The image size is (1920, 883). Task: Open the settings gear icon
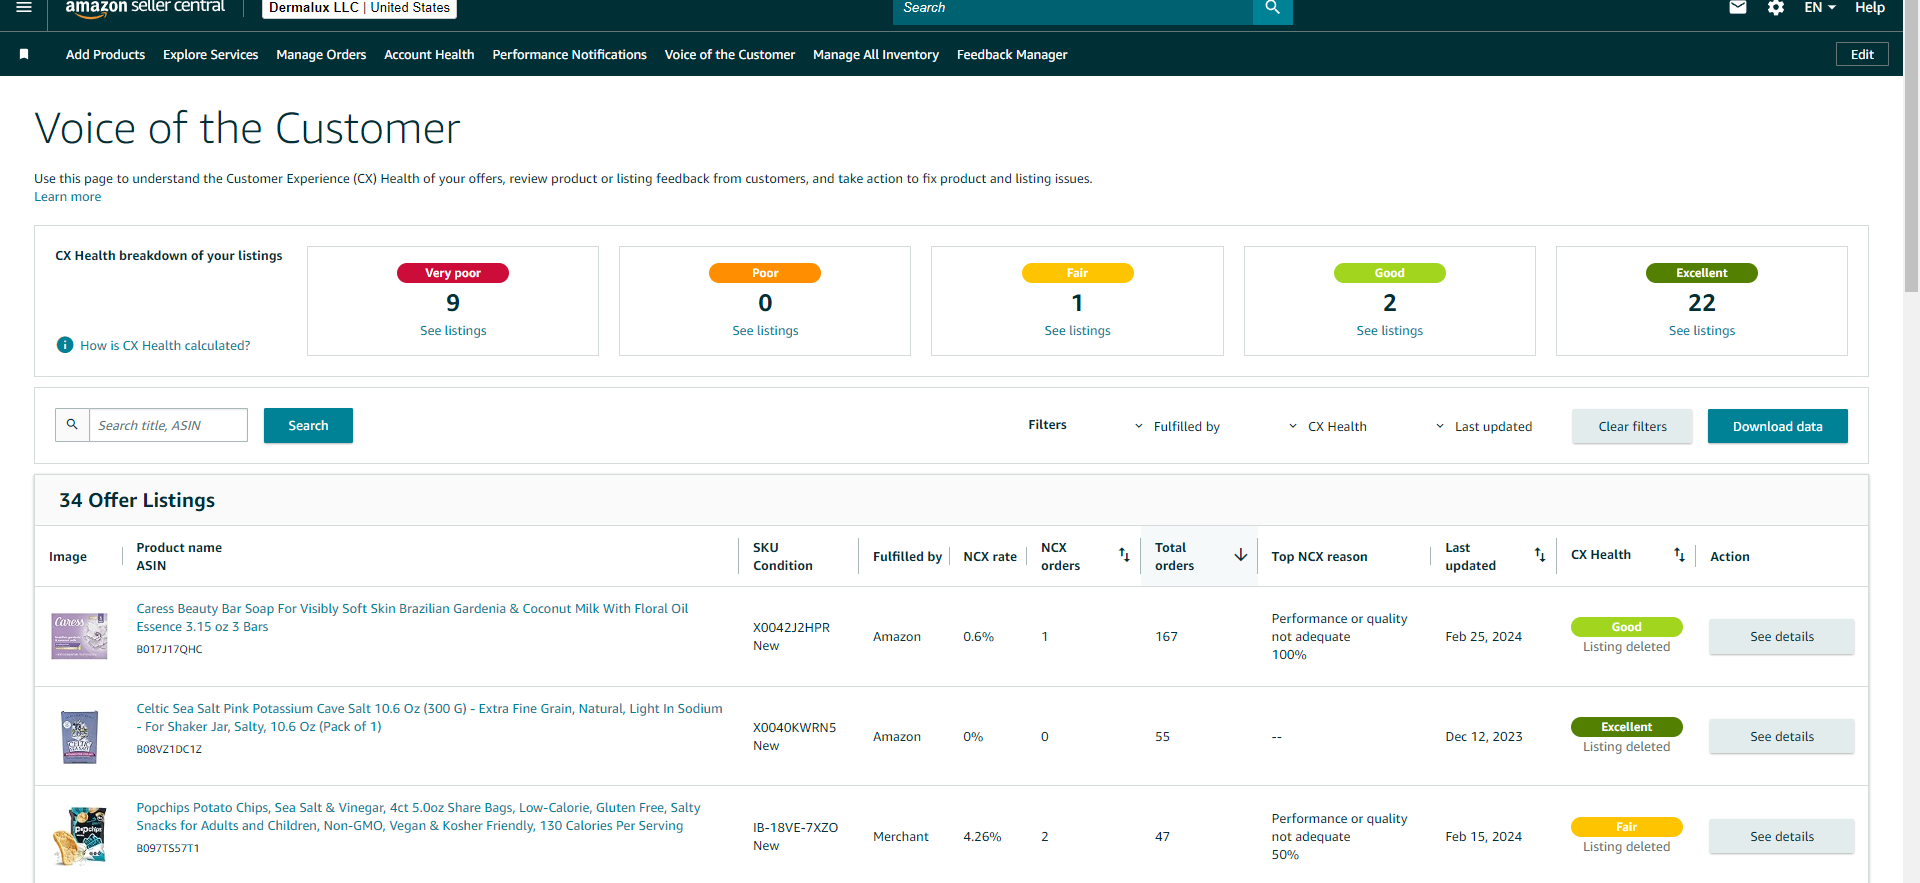click(1776, 8)
